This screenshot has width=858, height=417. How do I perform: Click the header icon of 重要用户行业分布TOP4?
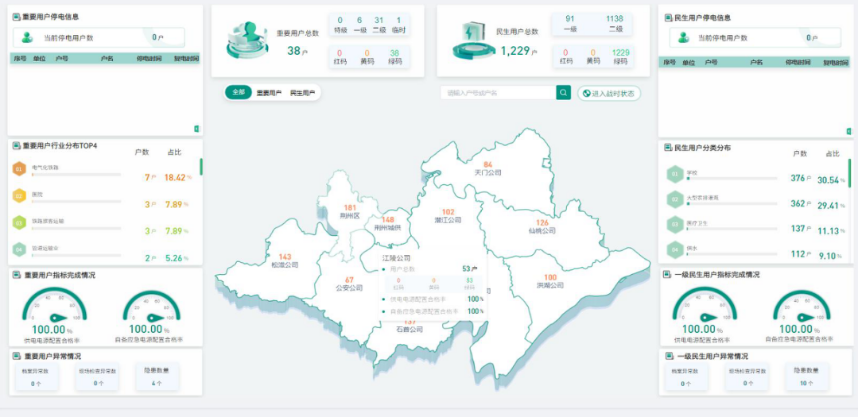click(x=15, y=145)
